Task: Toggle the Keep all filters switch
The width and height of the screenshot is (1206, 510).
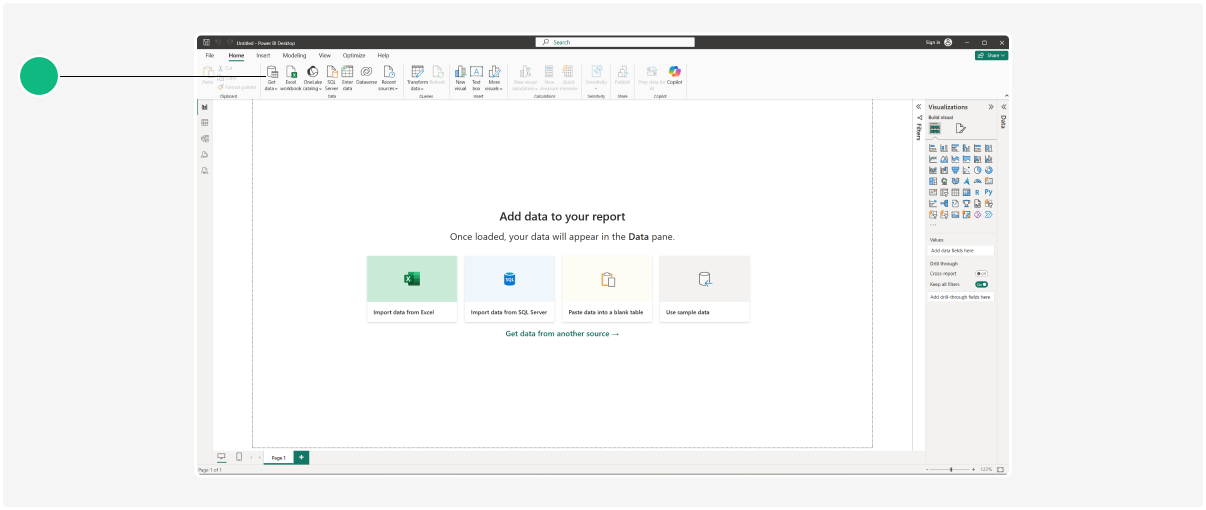Action: 981,284
